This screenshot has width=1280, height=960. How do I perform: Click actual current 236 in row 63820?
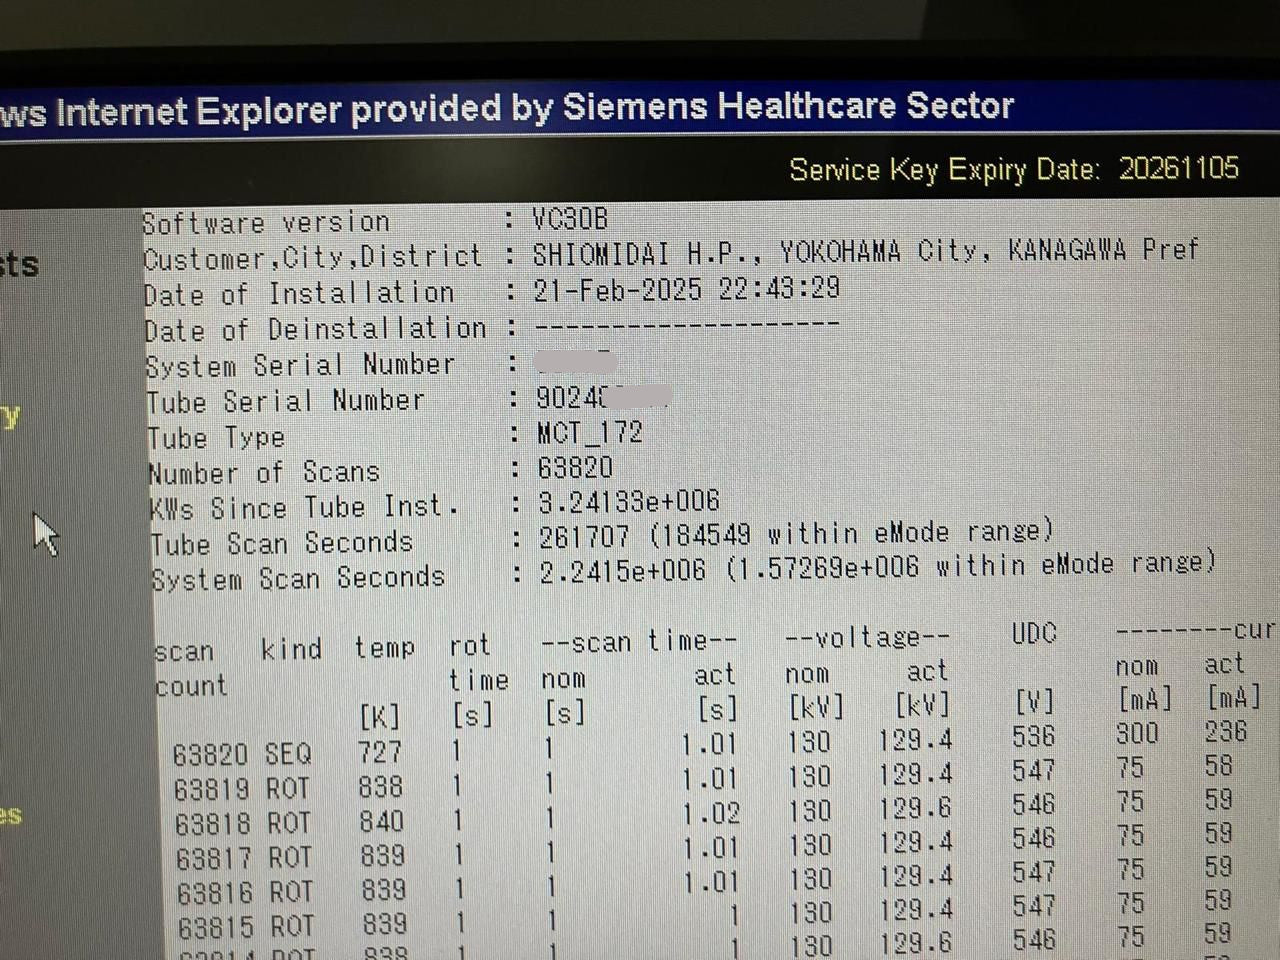(1225, 731)
